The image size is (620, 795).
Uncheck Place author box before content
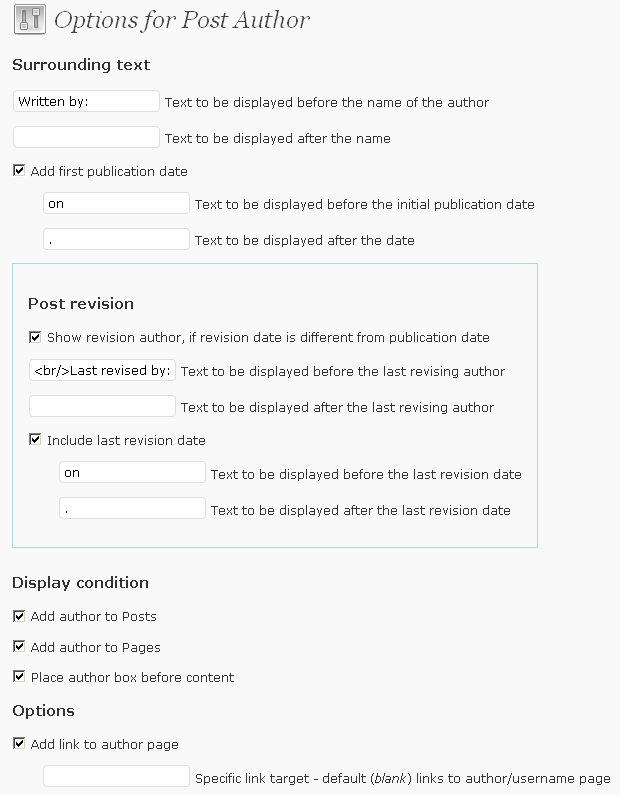tap(19, 677)
